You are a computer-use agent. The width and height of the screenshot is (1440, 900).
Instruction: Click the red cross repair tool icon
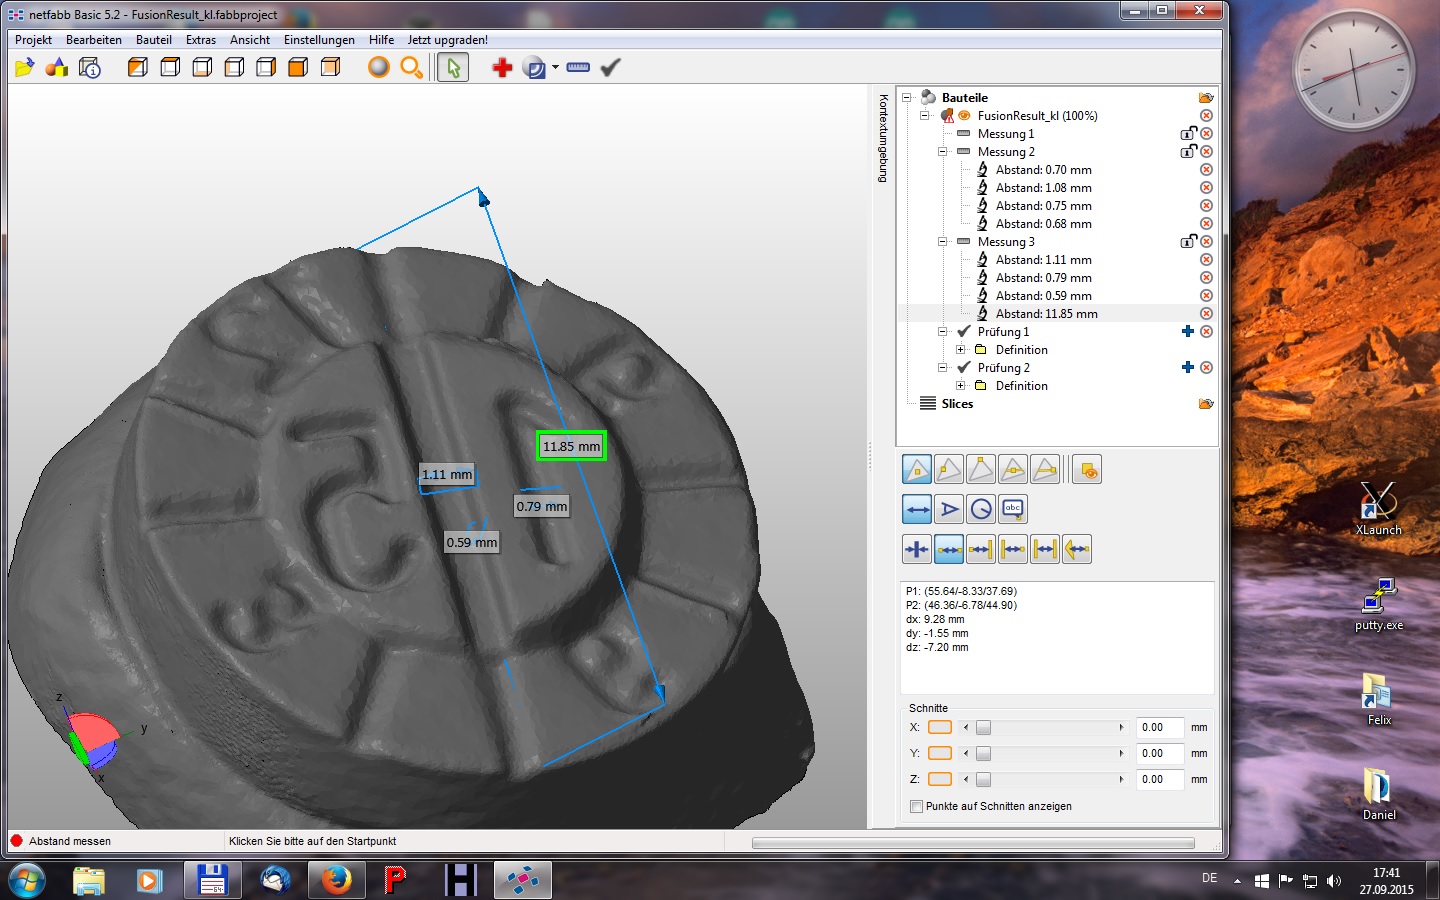click(502, 67)
